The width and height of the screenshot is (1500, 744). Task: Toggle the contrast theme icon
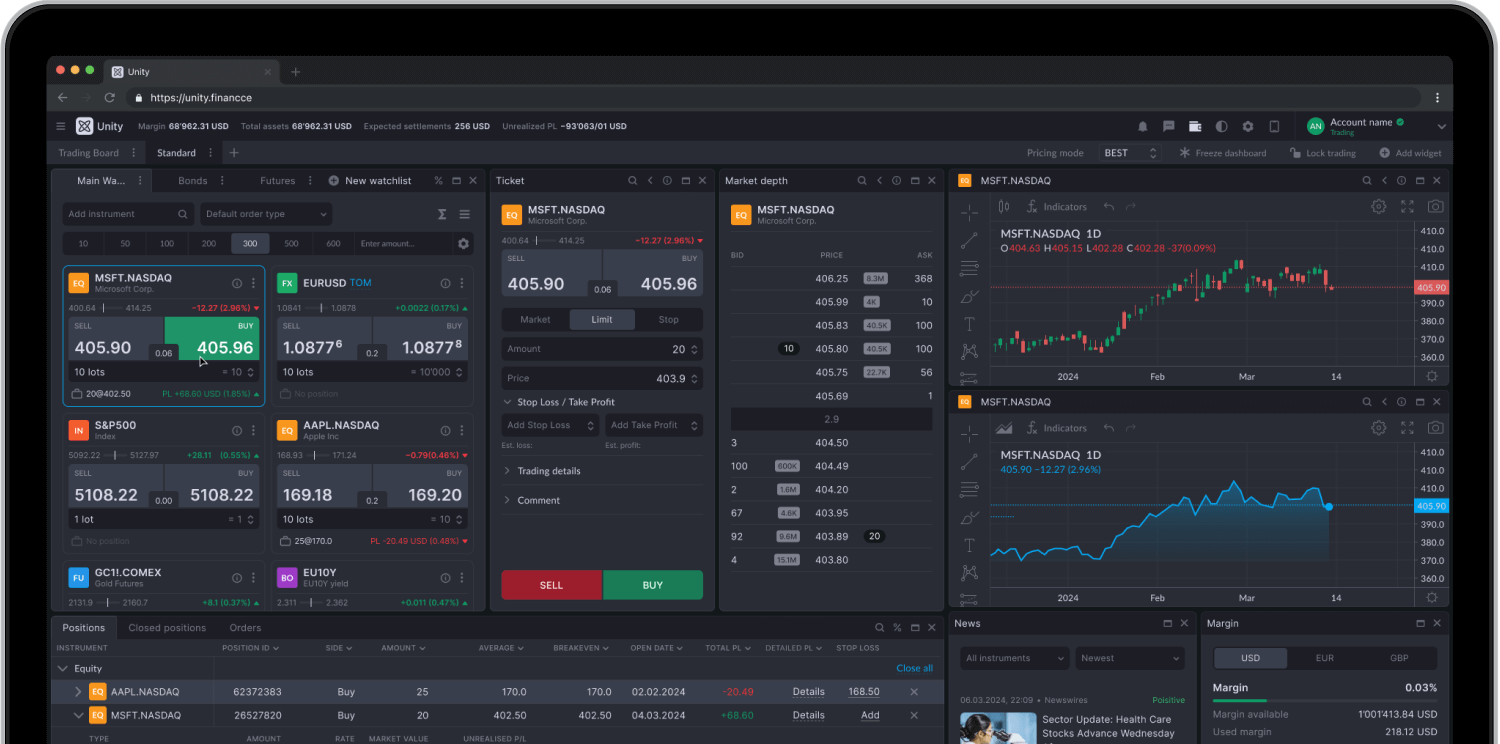[x=1221, y=127]
